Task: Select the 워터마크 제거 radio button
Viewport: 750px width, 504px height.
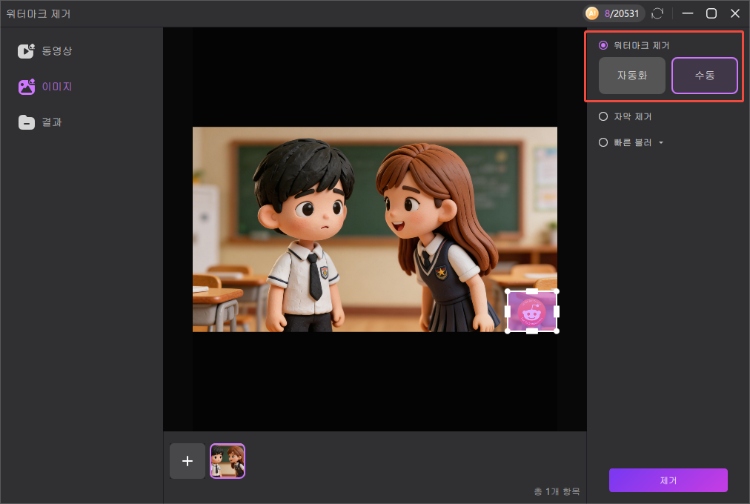Action: coord(603,46)
